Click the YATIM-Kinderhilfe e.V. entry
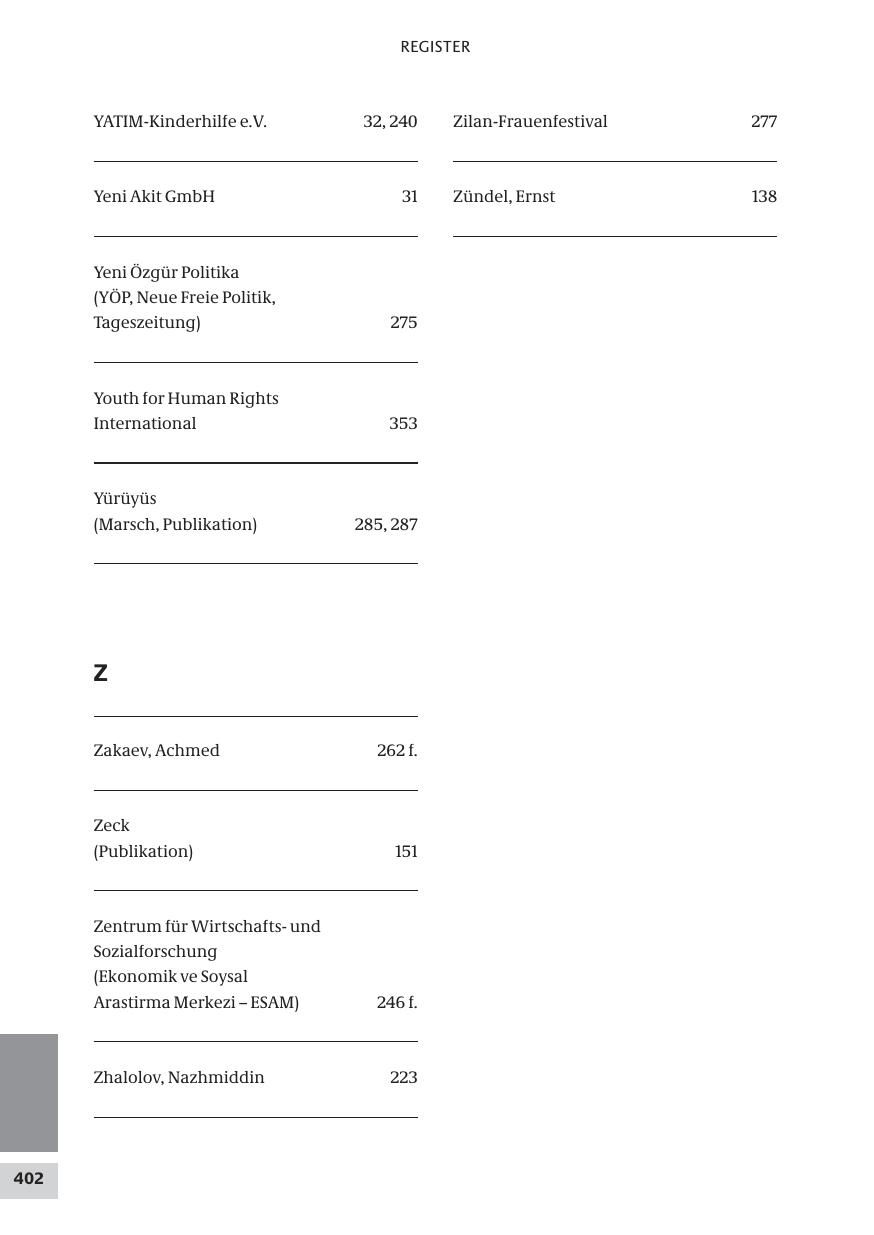This screenshot has width=874, height=1235. pyautogui.click(x=180, y=122)
